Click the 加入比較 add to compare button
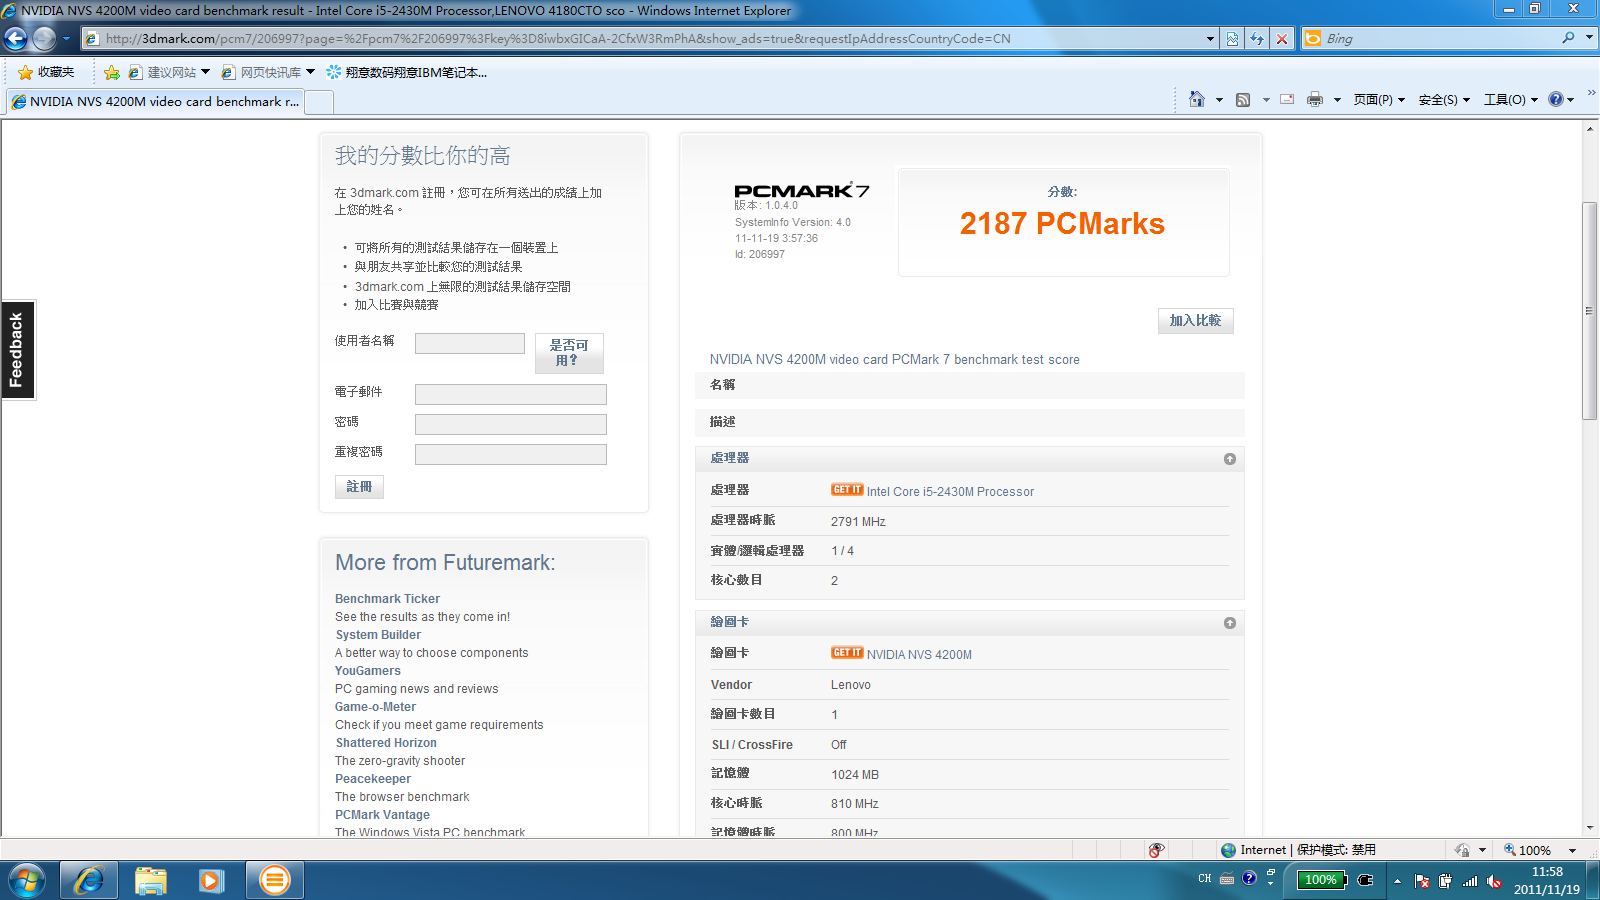 (x=1195, y=320)
